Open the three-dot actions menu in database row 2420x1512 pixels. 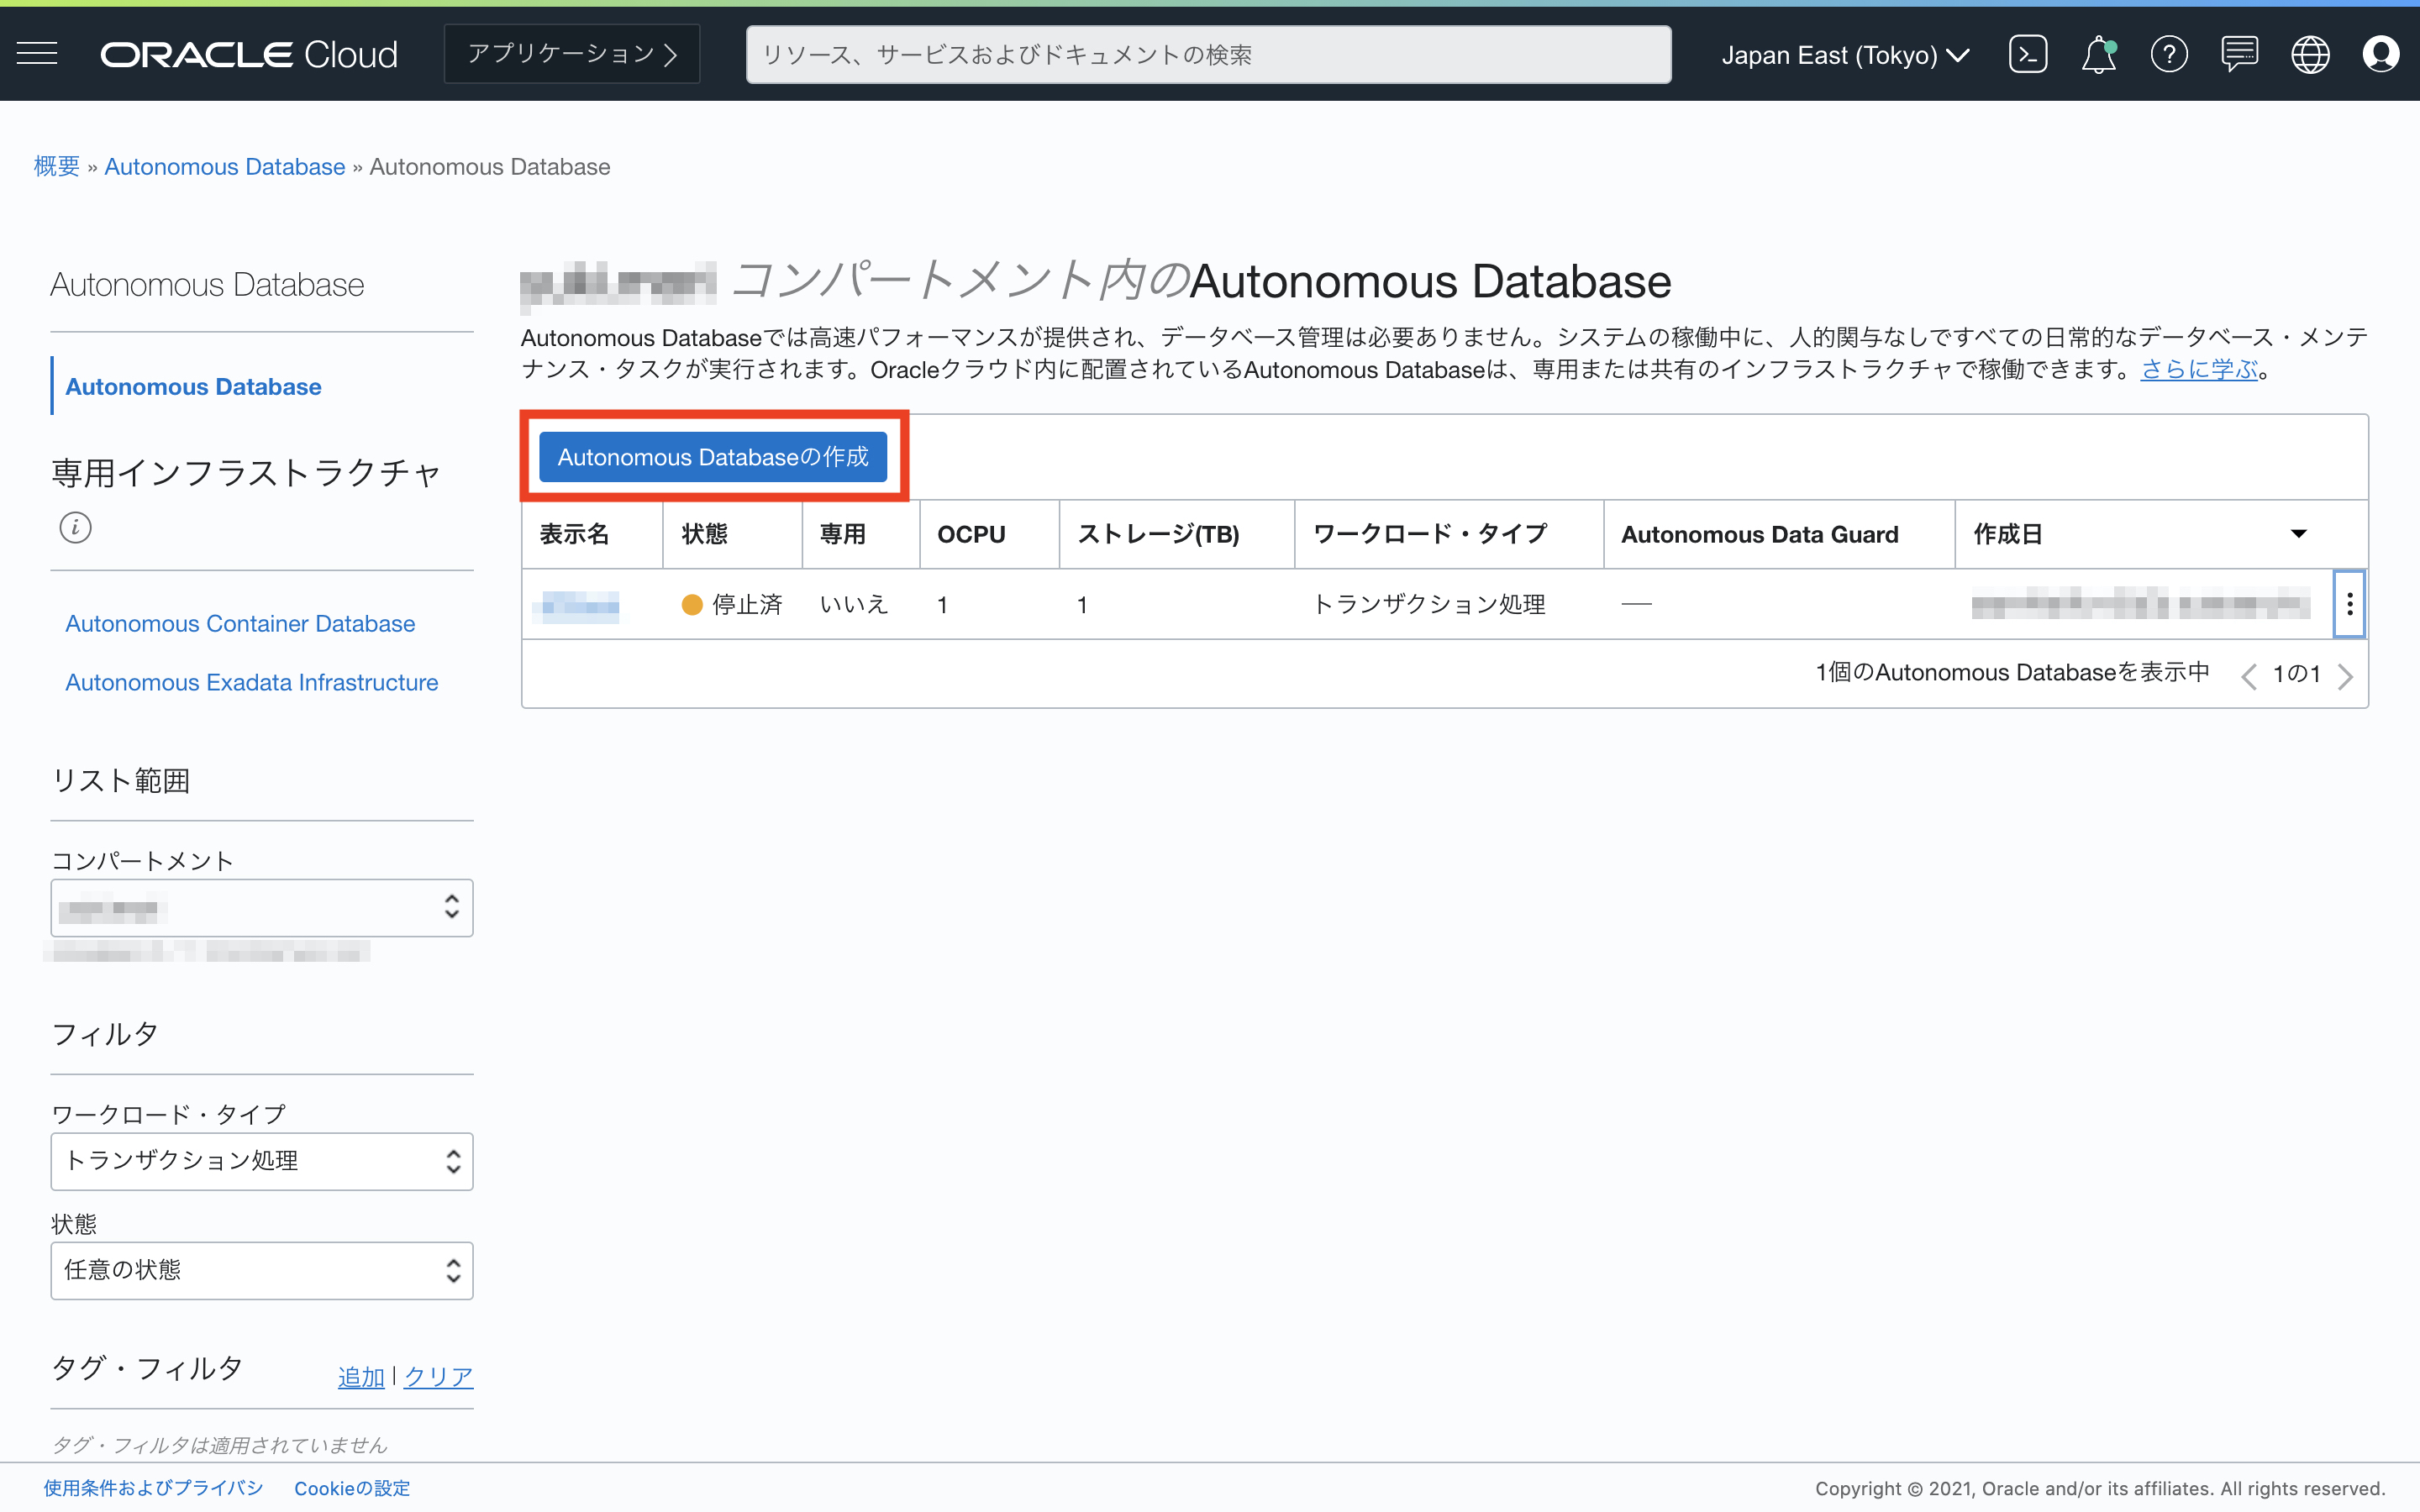click(x=2349, y=604)
